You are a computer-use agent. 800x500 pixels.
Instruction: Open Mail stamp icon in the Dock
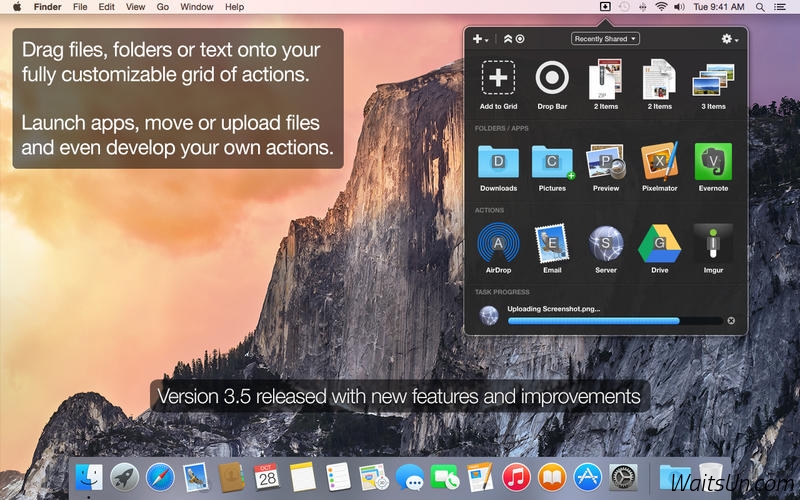coord(196,478)
